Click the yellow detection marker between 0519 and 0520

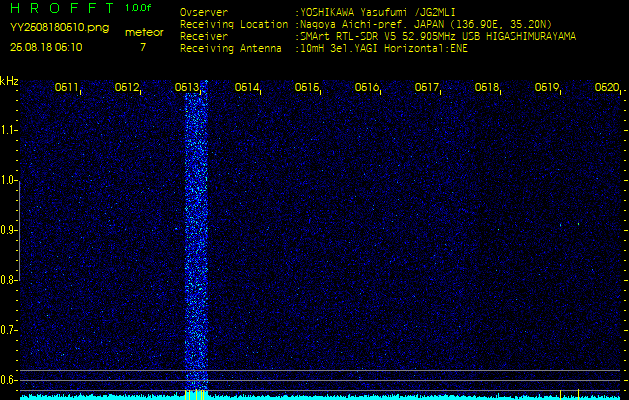578,394
